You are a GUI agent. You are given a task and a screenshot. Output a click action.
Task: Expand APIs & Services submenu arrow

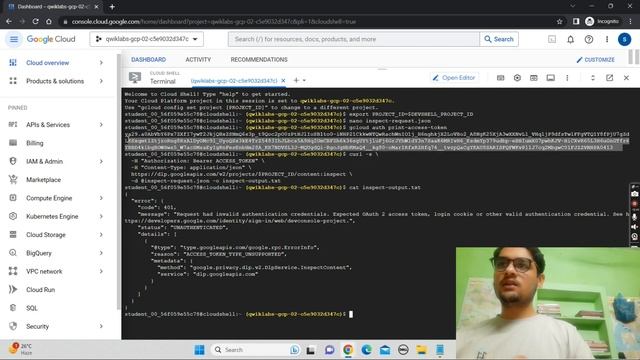(x=101, y=125)
